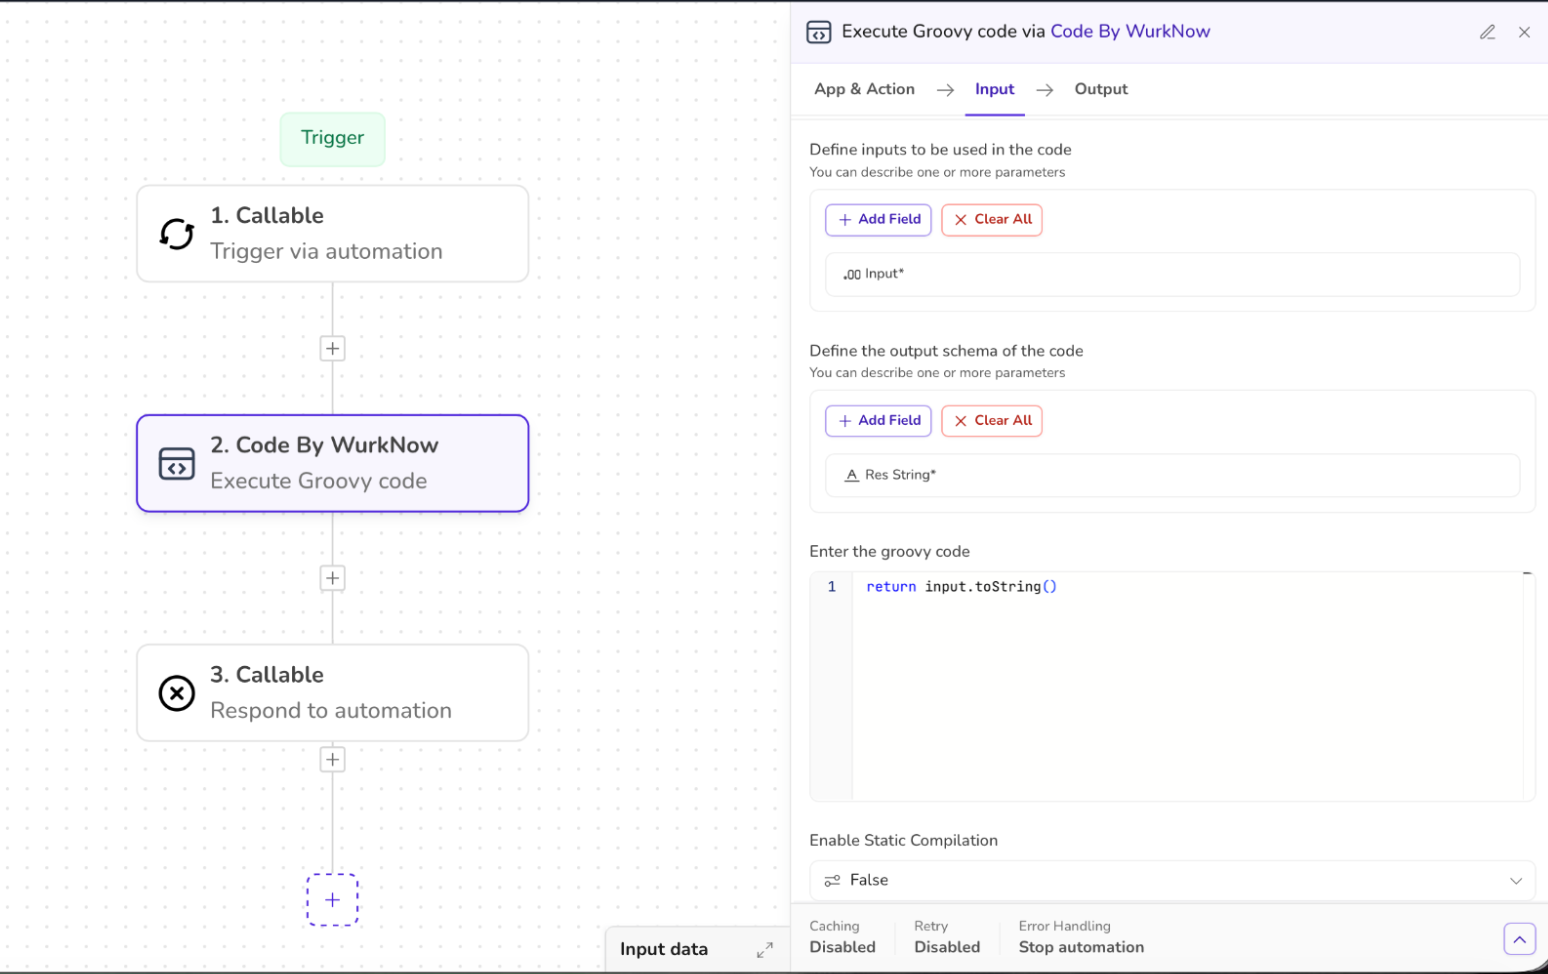Collapse the bottom settings bar with the up chevron
This screenshot has height=974, width=1548.
[1519, 939]
